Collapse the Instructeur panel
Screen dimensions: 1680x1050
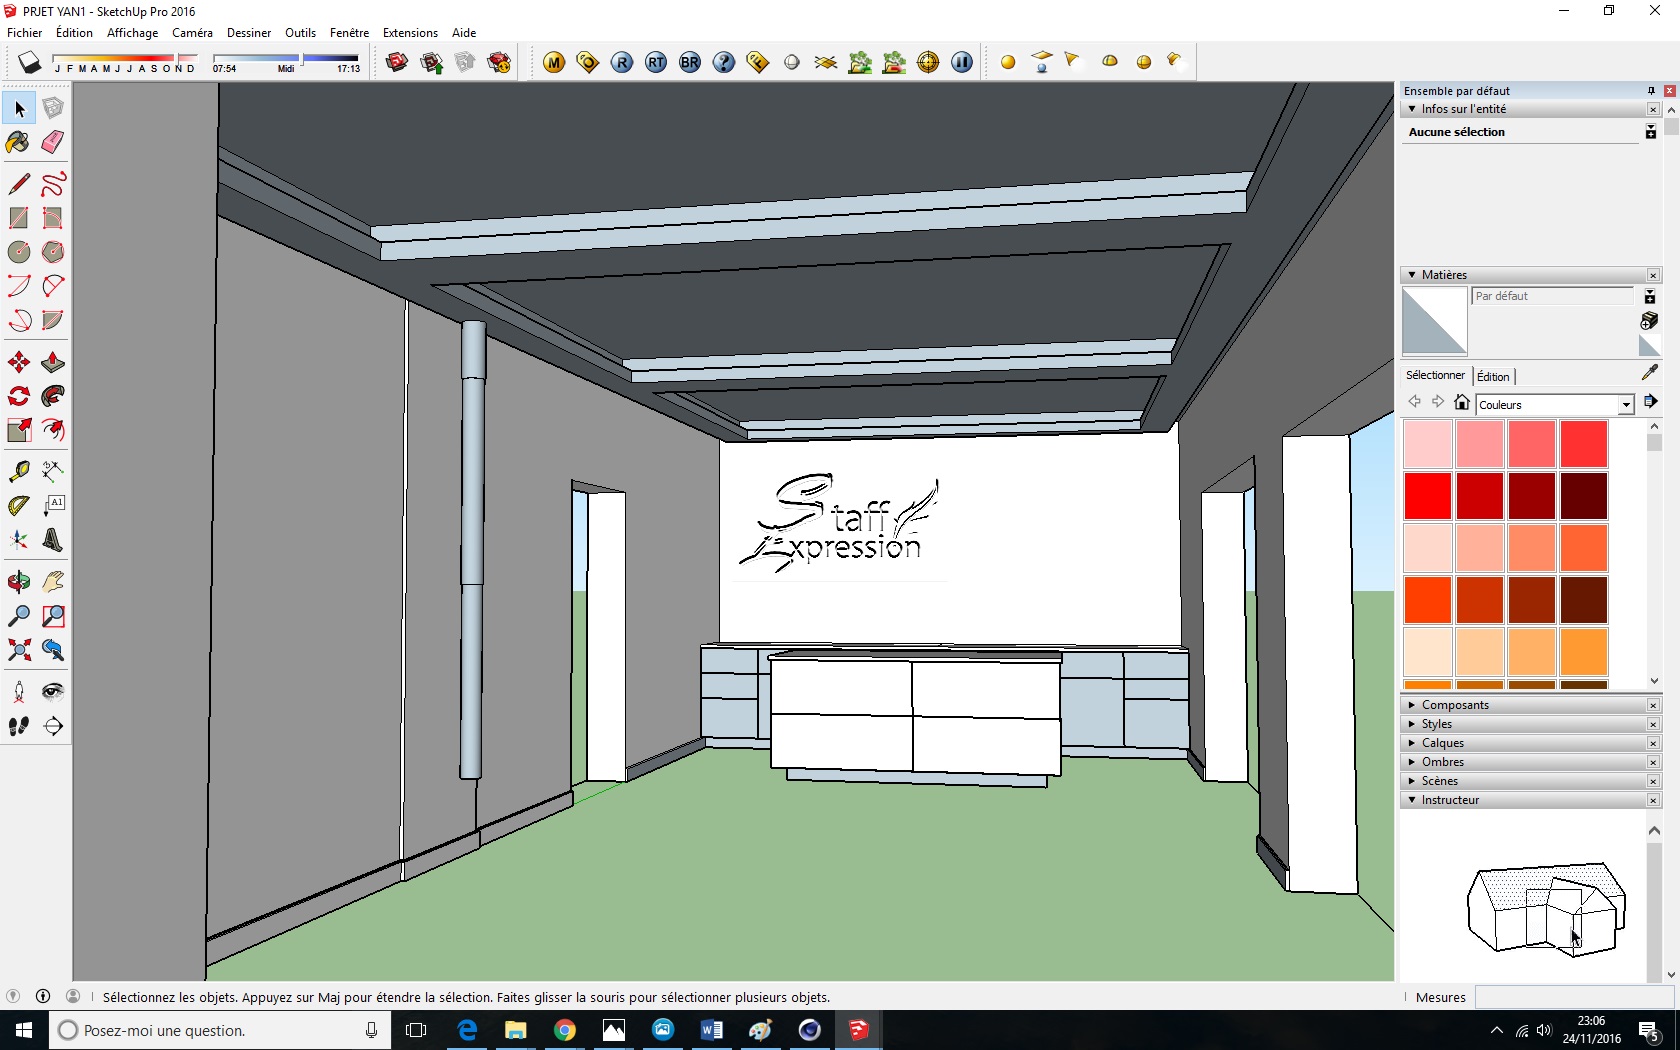tap(1412, 800)
